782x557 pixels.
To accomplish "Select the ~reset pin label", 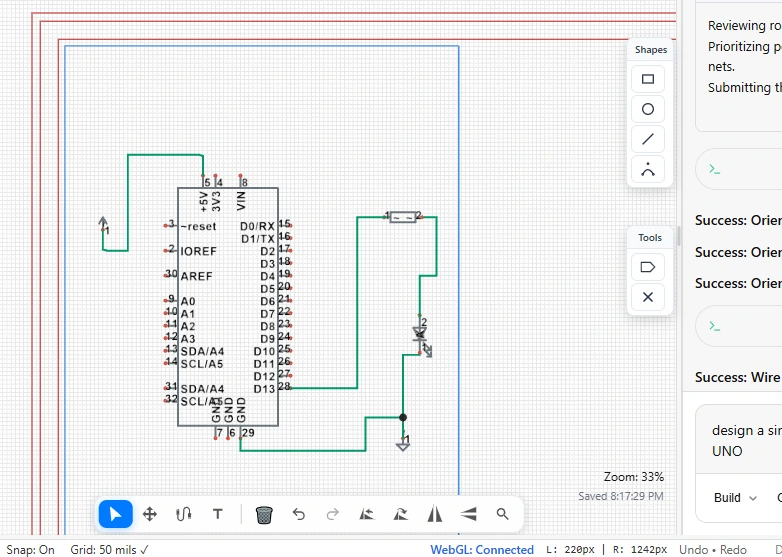I will tap(198, 226).
